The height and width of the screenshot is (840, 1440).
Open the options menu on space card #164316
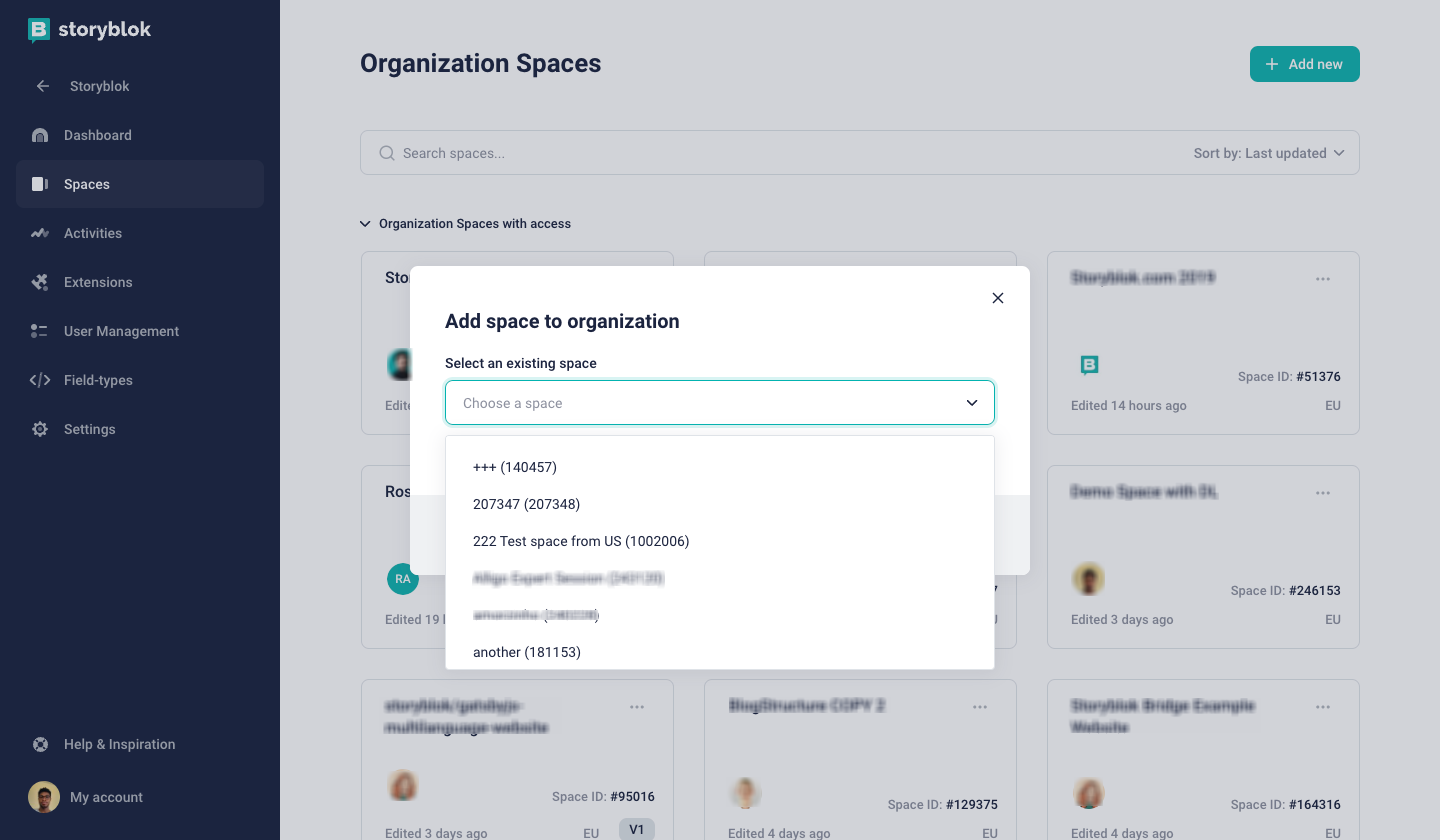click(1323, 707)
